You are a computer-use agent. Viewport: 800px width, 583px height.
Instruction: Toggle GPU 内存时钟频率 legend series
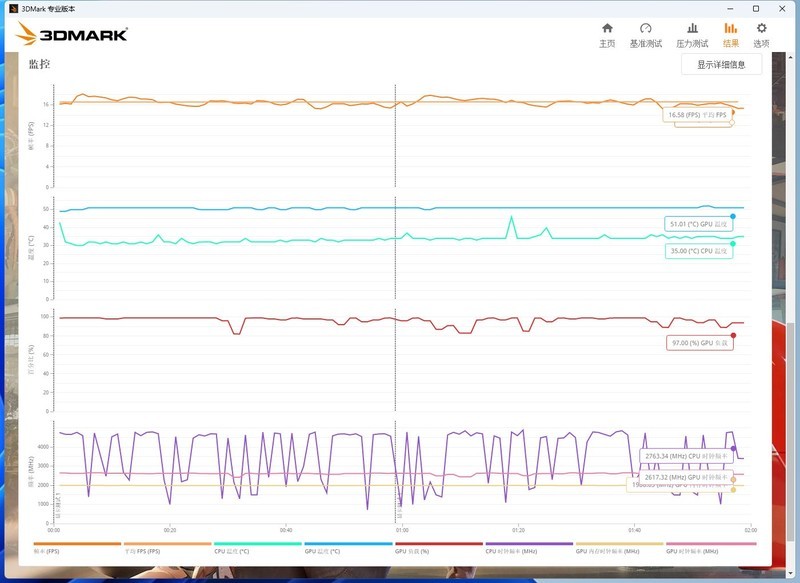619,547
